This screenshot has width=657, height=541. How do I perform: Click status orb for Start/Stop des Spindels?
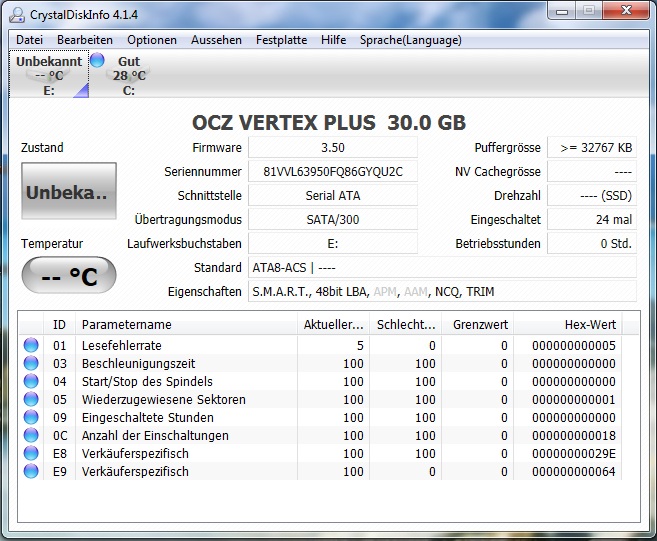pyautogui.click(x=31, y=381)
